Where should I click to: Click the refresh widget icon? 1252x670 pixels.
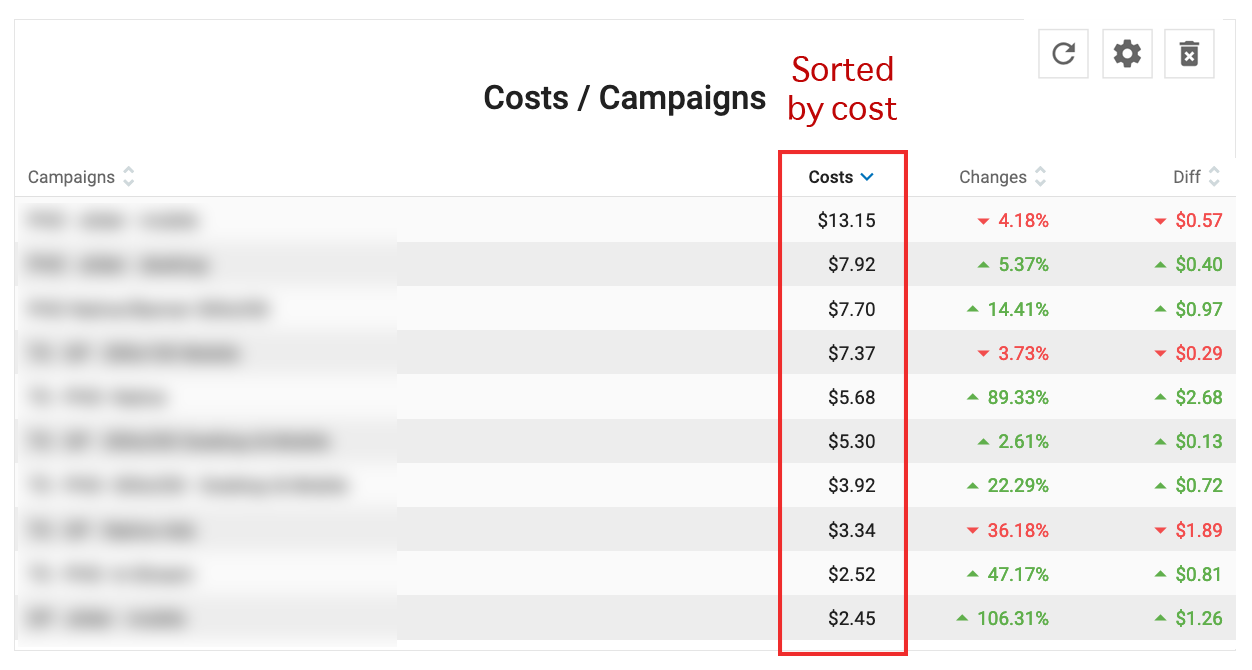[x=1063, y=53]
